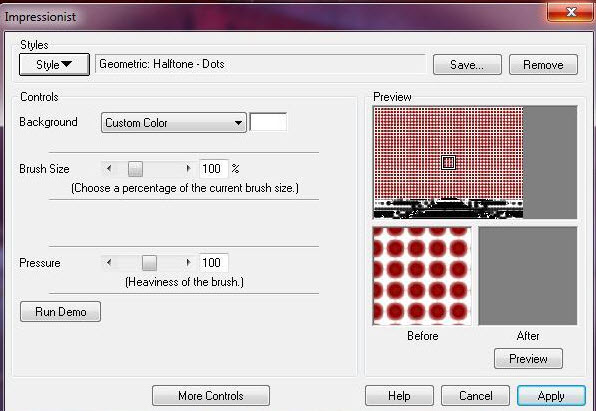Screen dimensions: 596x411
Task: Click the Pressure value input field
Action: (213, 263)
